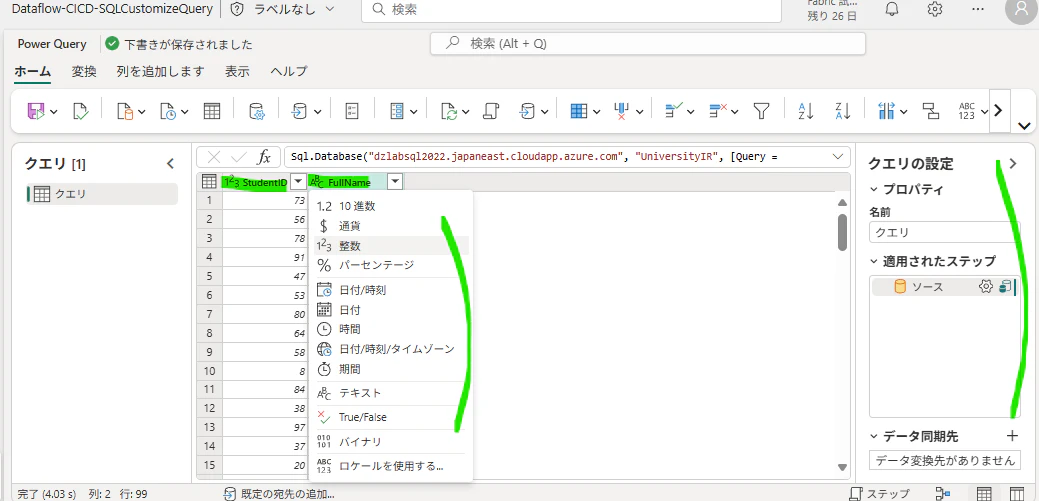Image resolution: width=1039 pixels, height=501 pixels.
Task: Click the Filter rows funnel icon
Action: click(761, 111)
